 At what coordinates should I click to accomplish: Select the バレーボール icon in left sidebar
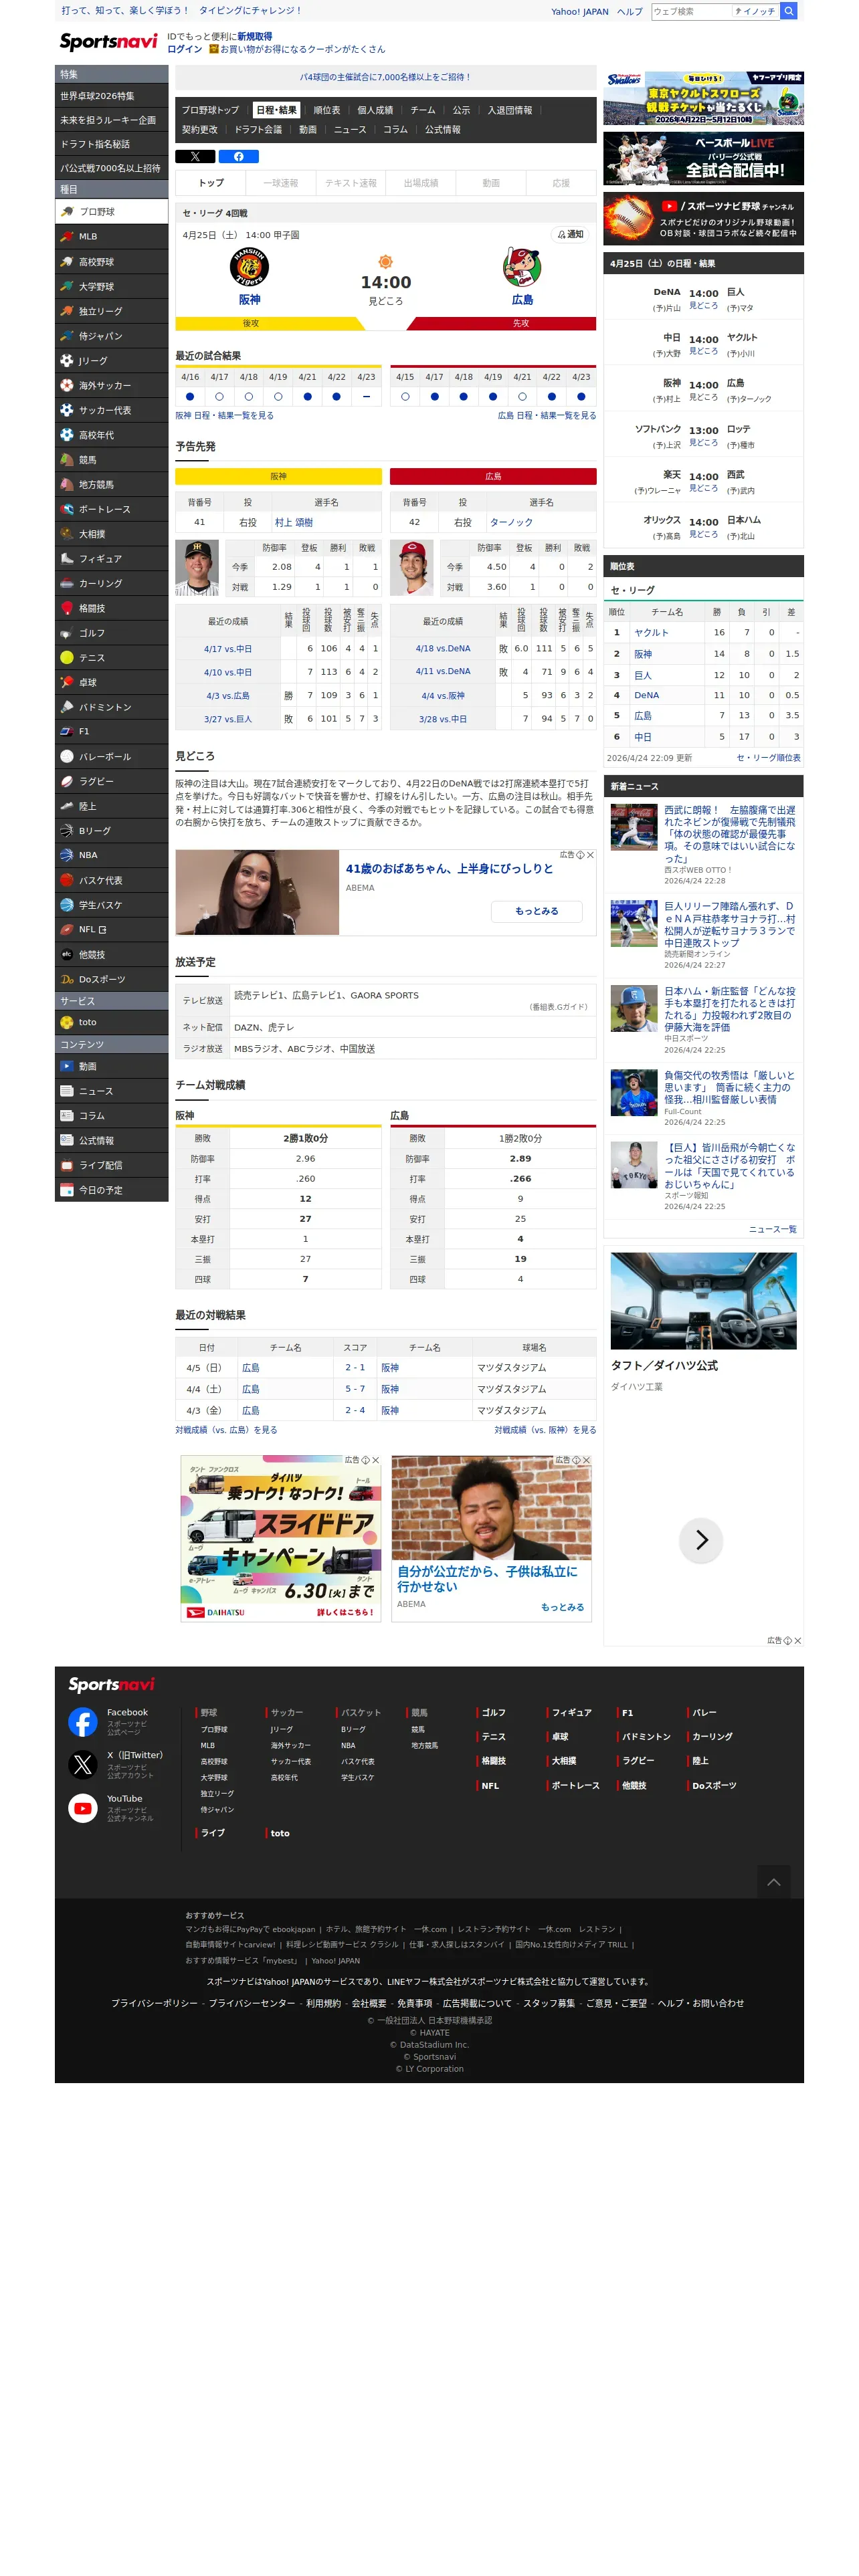[x=67, y=756]
